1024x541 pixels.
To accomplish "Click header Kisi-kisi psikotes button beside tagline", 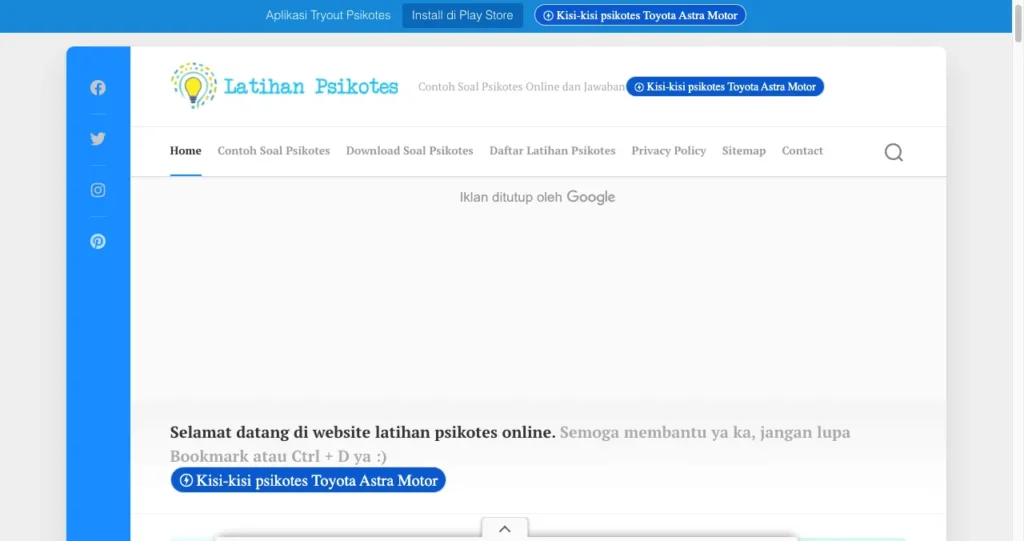I will [x=725, y=86].
